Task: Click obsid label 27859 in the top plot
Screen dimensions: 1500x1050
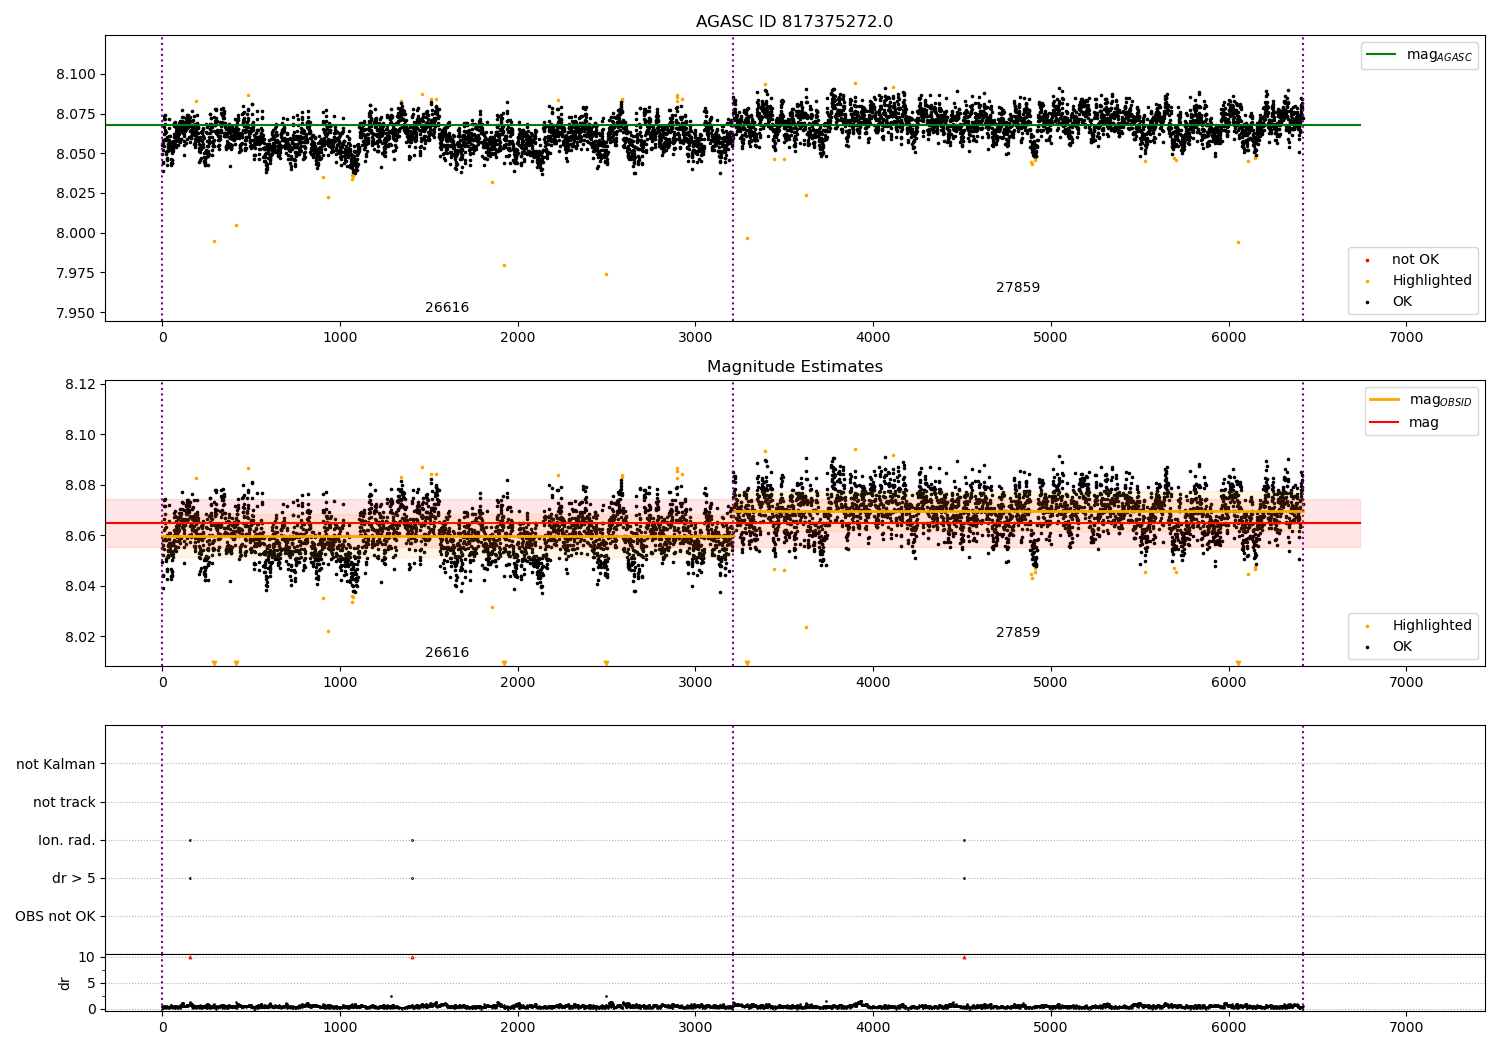Action: [1018, 288]
